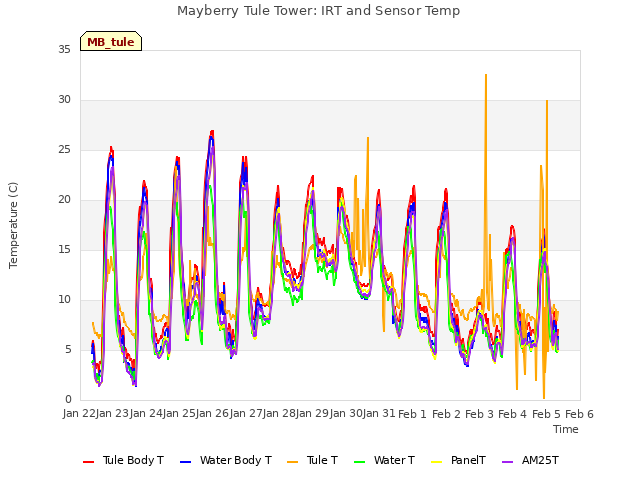
Task: Click the Jan 26 x-axis tick label
Action: pyautogui.click(x=212, y=414)
